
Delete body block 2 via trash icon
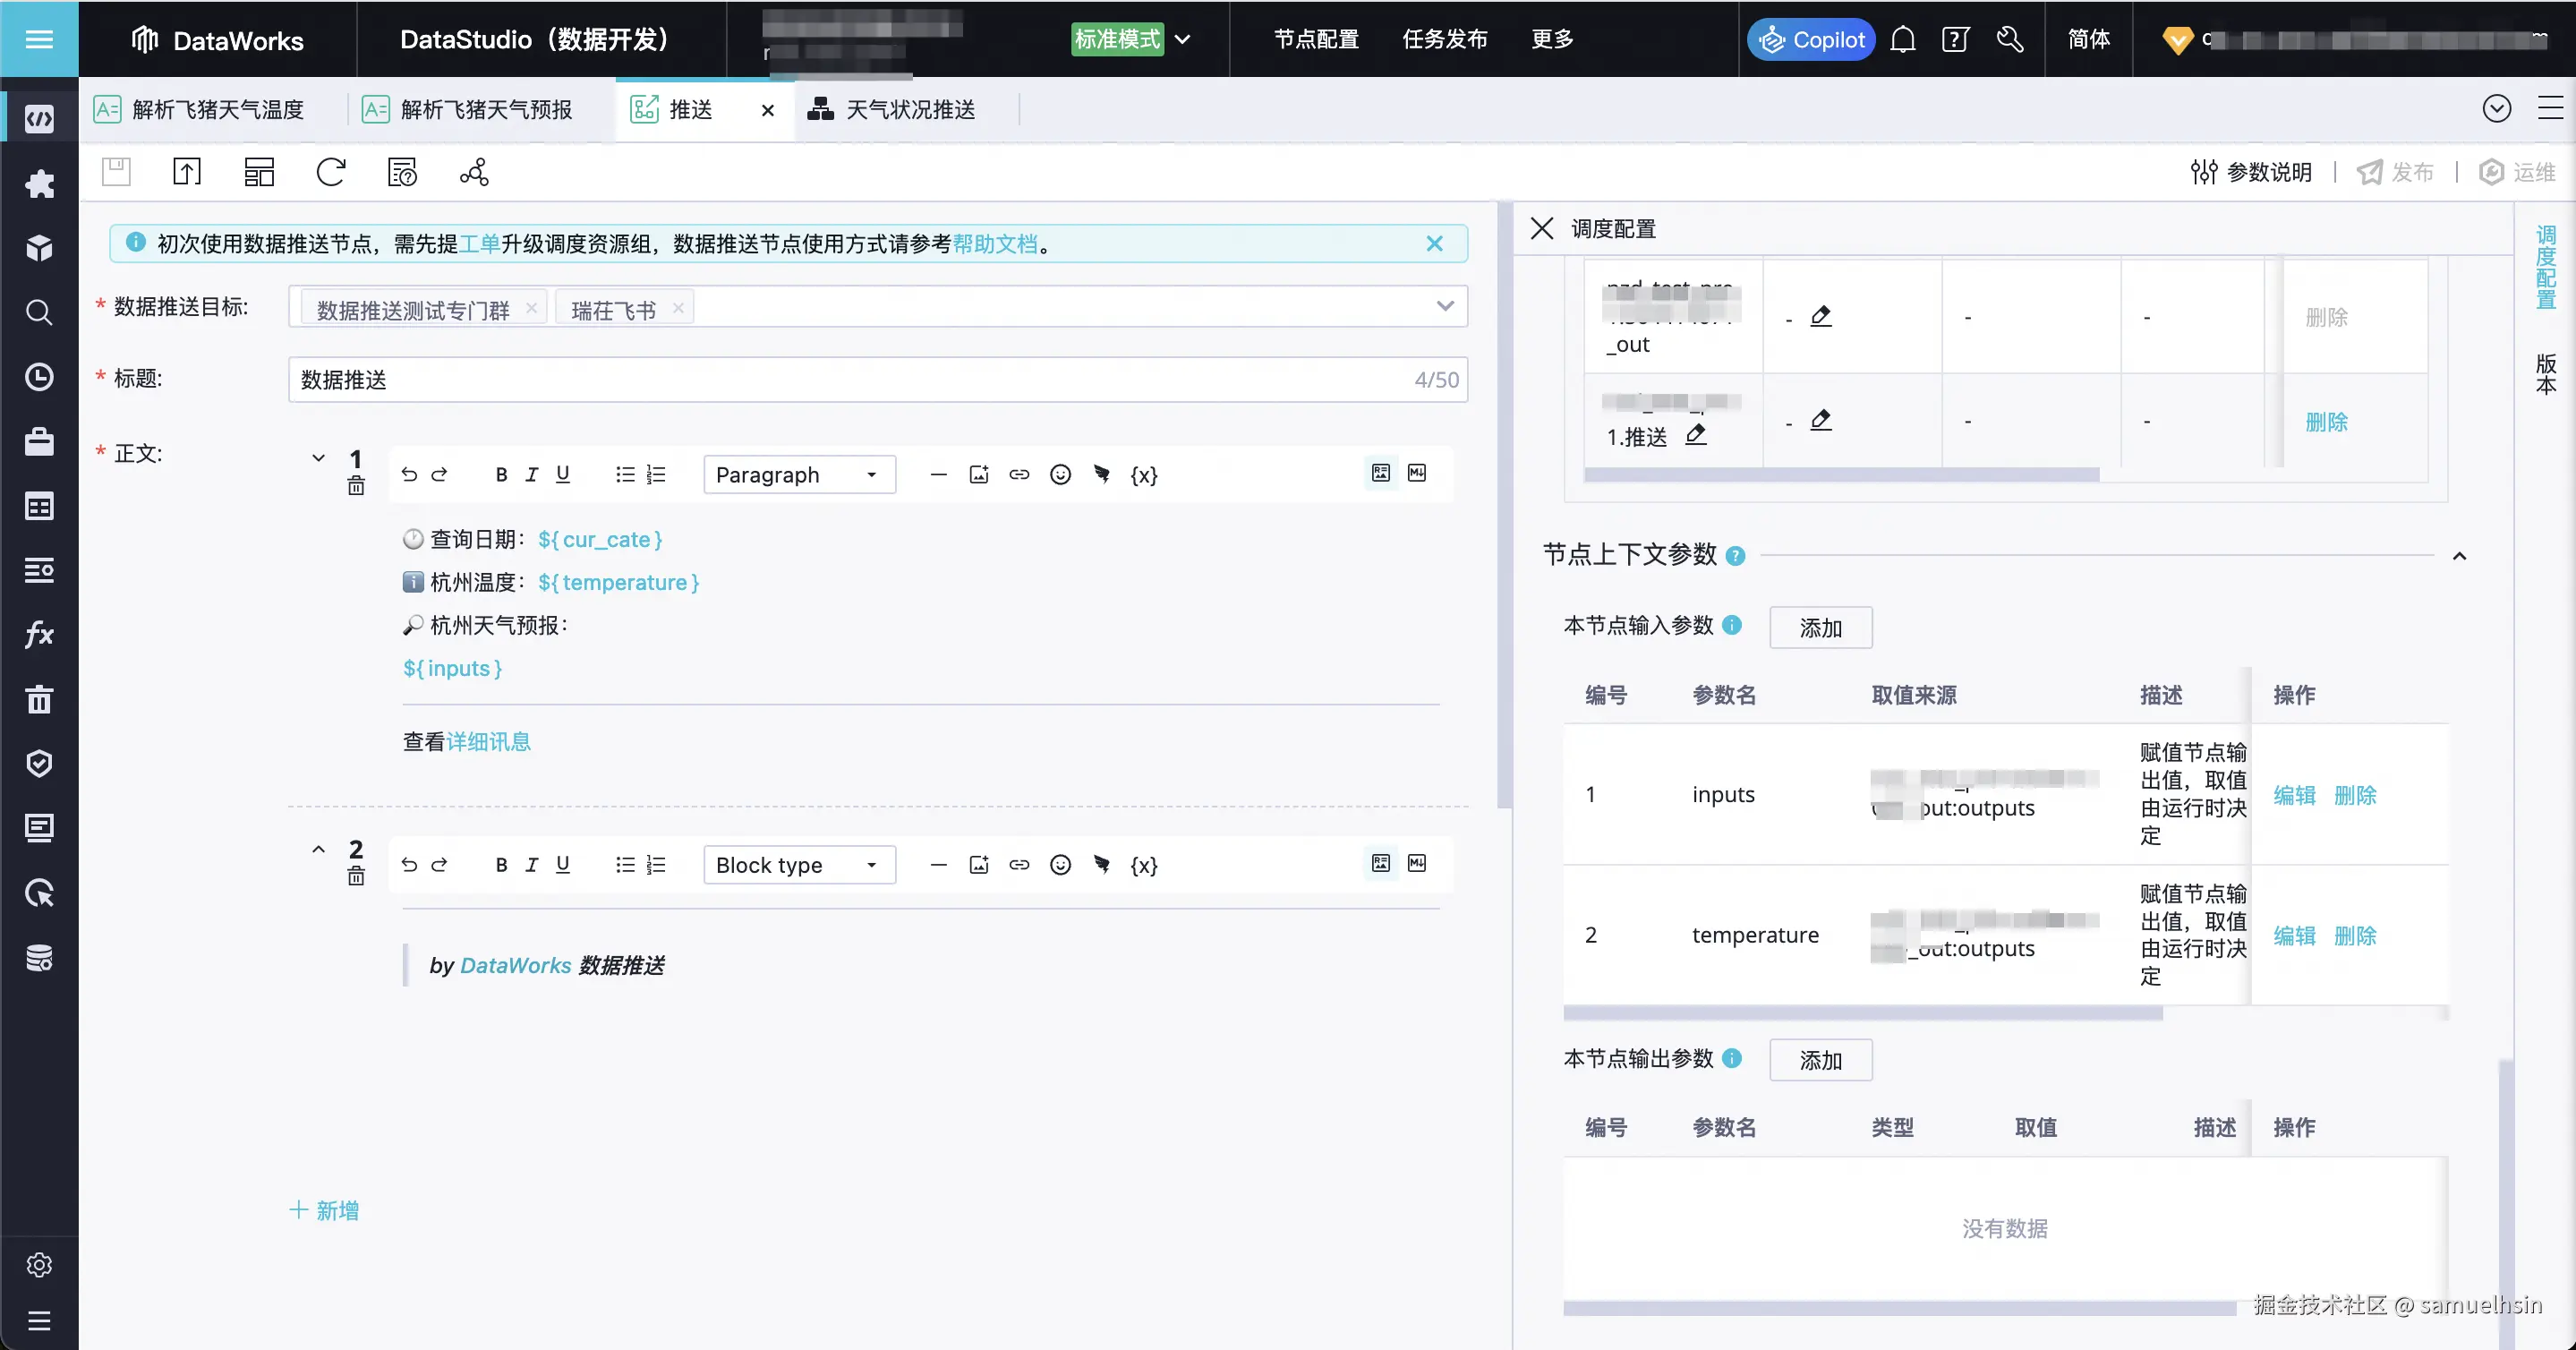click(356, 877)
